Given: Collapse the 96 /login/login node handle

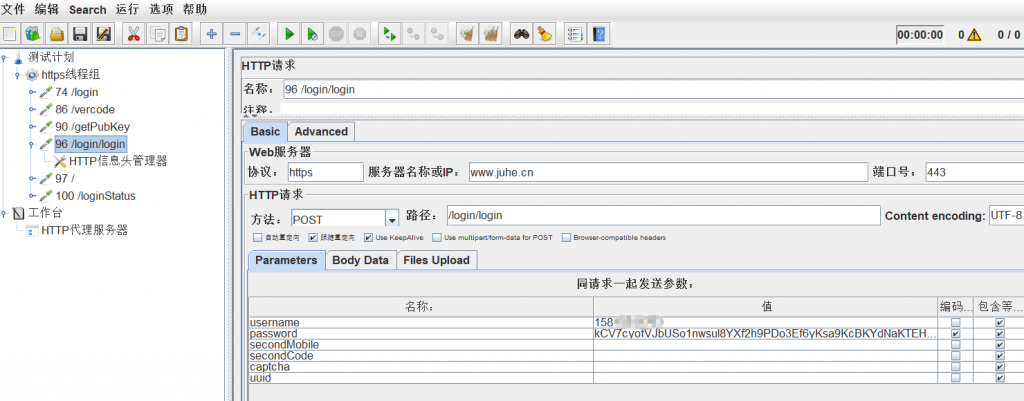Looking at the screenshot, I should coord(31,144).
